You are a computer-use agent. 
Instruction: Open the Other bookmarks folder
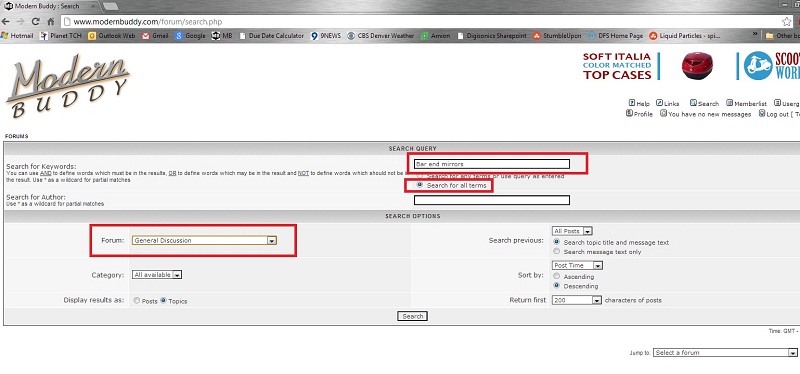(783, 36)
